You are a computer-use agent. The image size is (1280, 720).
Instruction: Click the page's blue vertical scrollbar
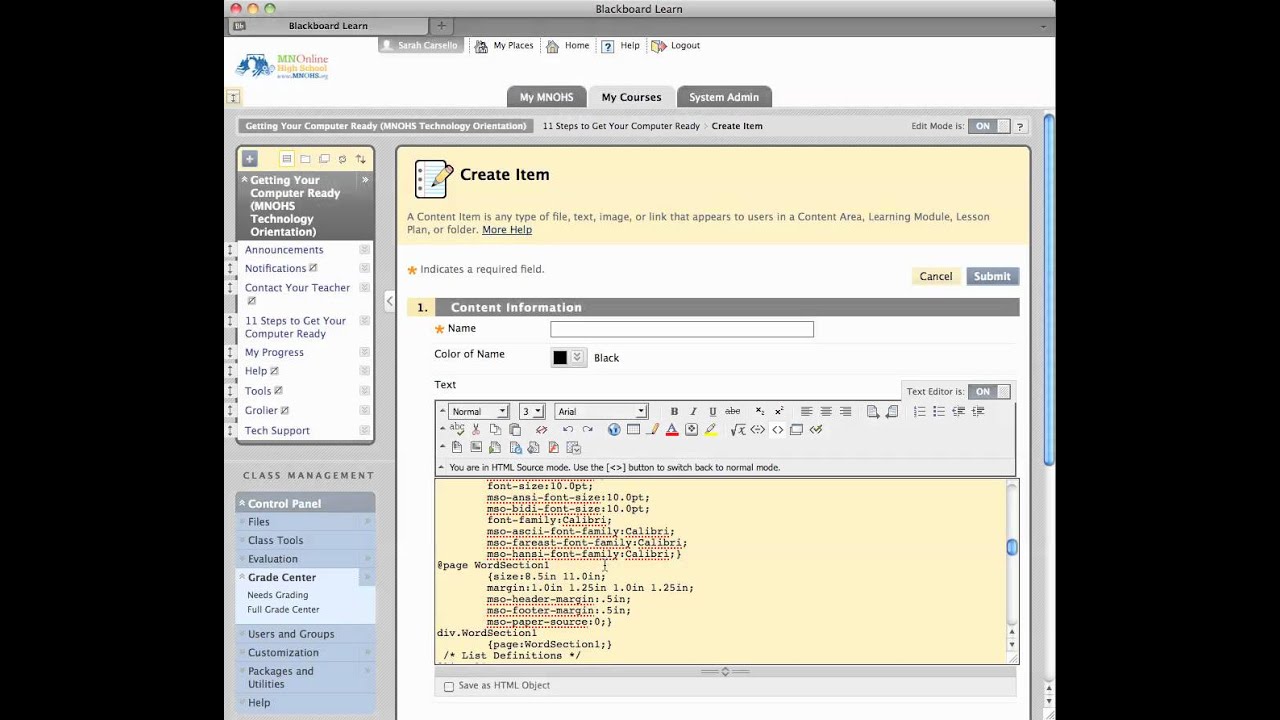[x=1049, y=290]
